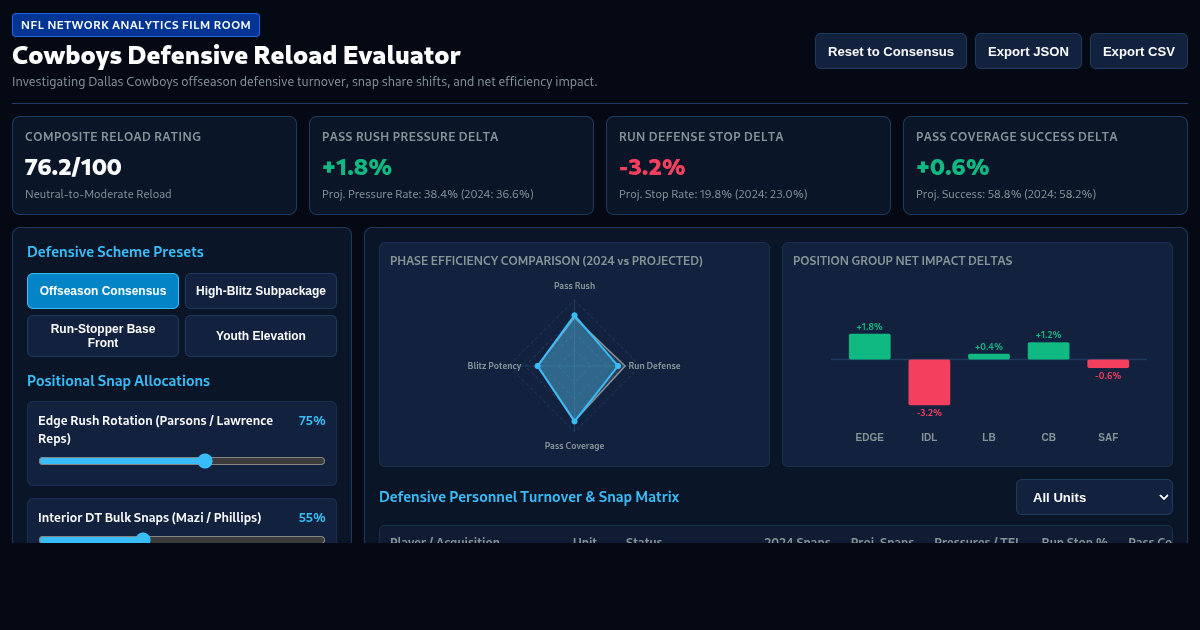The height and width of the screenshot is (630, 1200).
Task: Click the EDGE green bar in chart
Action: pos(869,346)
